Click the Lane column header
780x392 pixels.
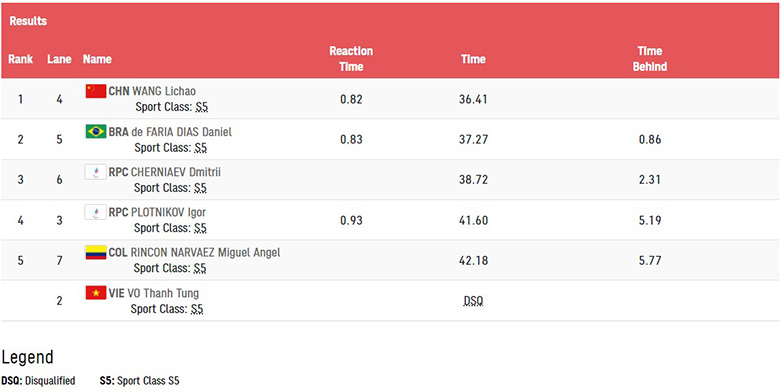click(x=59, y=59)
